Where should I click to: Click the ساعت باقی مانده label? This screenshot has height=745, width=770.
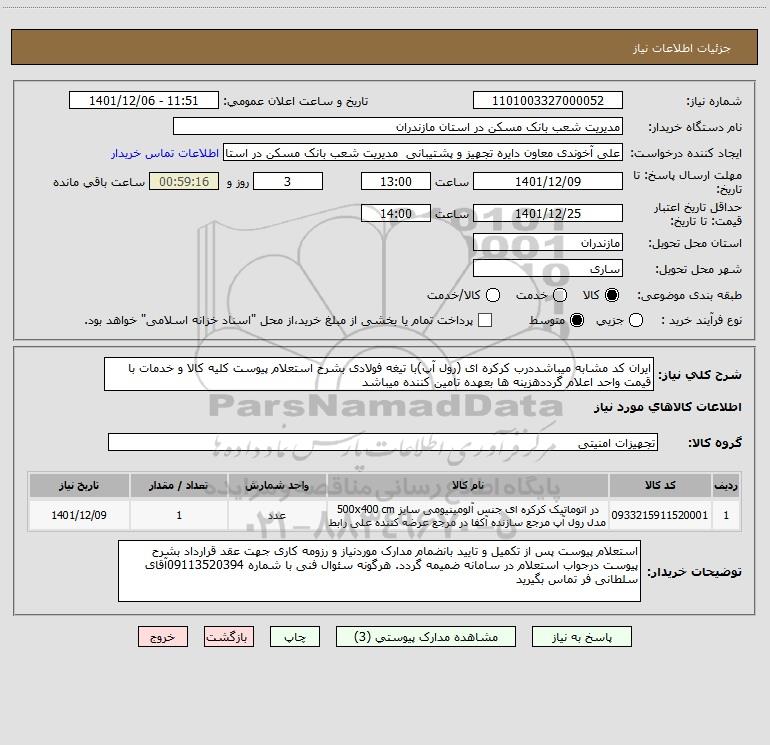[99, 182]
